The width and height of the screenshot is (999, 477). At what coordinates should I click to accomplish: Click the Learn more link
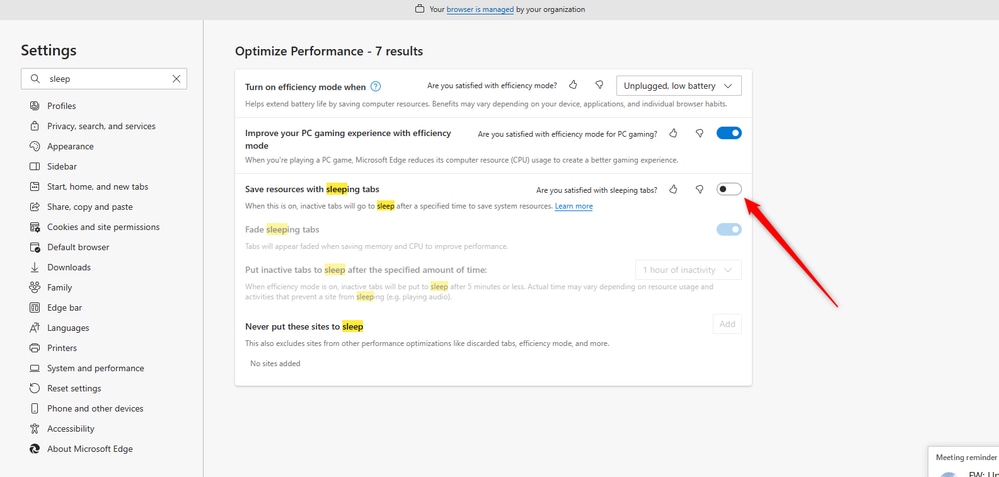tap(573, 206)
